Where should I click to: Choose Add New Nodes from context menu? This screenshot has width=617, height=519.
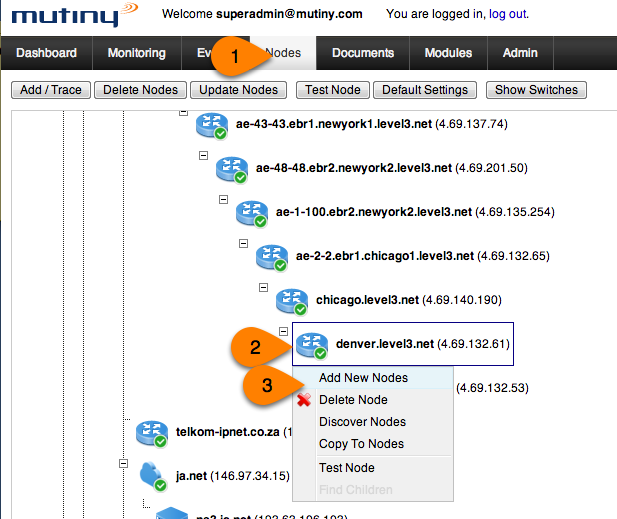[373, 378]
